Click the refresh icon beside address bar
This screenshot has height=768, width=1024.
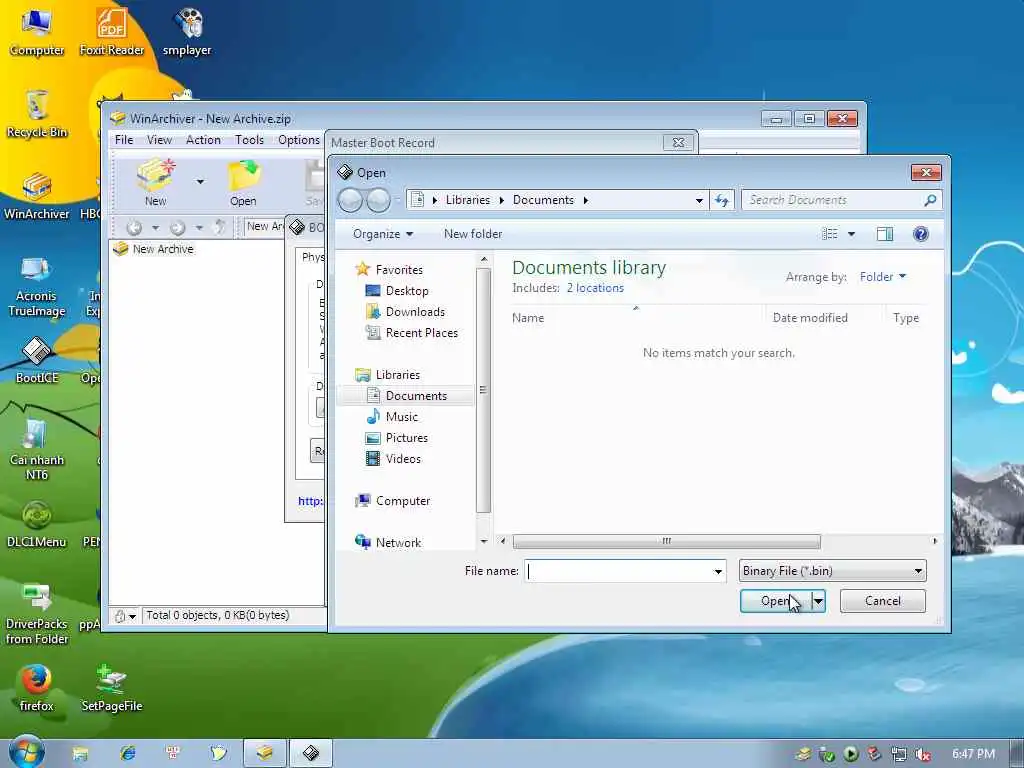[722, 200]
